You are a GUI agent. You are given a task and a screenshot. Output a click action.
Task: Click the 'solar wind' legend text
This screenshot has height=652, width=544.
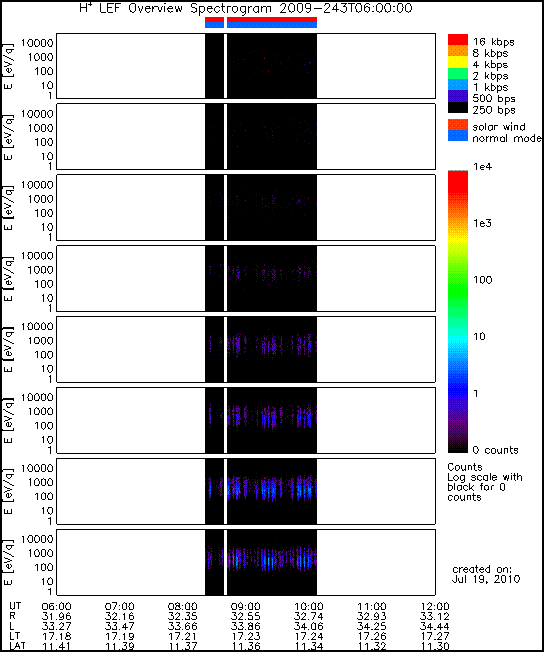click(x=499, y=126)
